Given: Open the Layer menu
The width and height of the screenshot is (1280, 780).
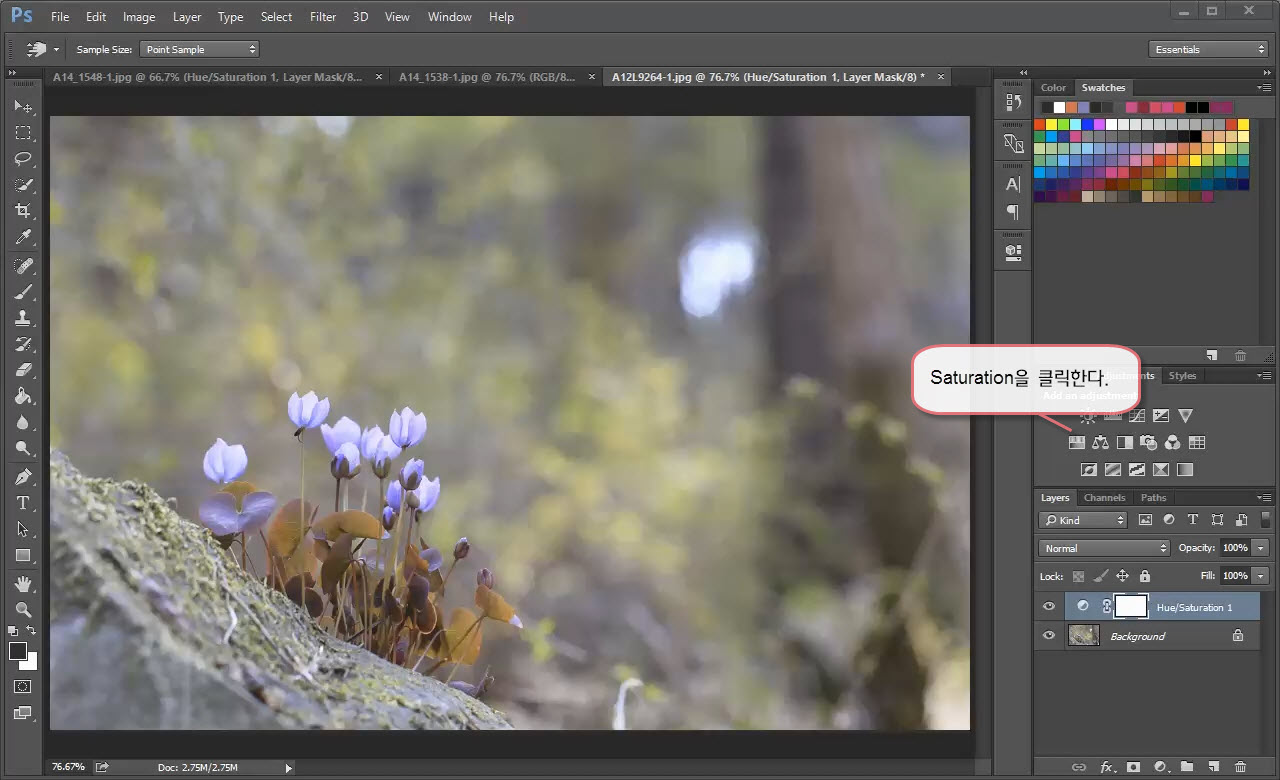Looking at the screenshot, I should (x=187, y=17).
